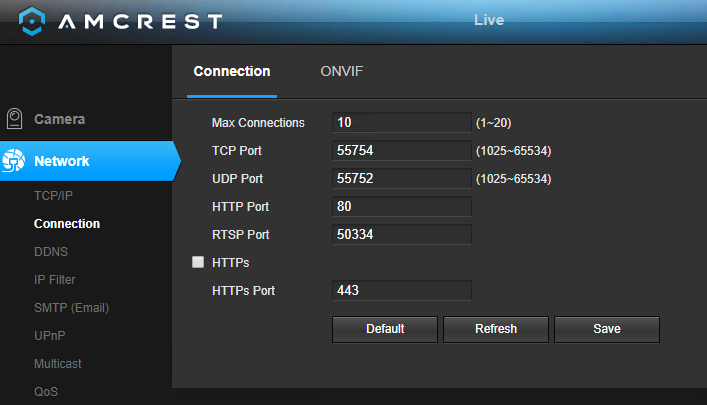This screenshot has height=405, width=707.
Task: Click the HTTPs Port input field
Action: pos(402,290)
